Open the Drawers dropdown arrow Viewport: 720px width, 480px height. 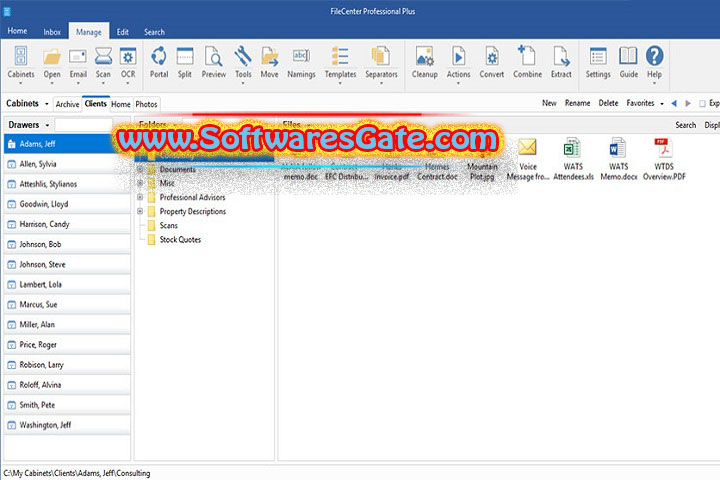47,125
